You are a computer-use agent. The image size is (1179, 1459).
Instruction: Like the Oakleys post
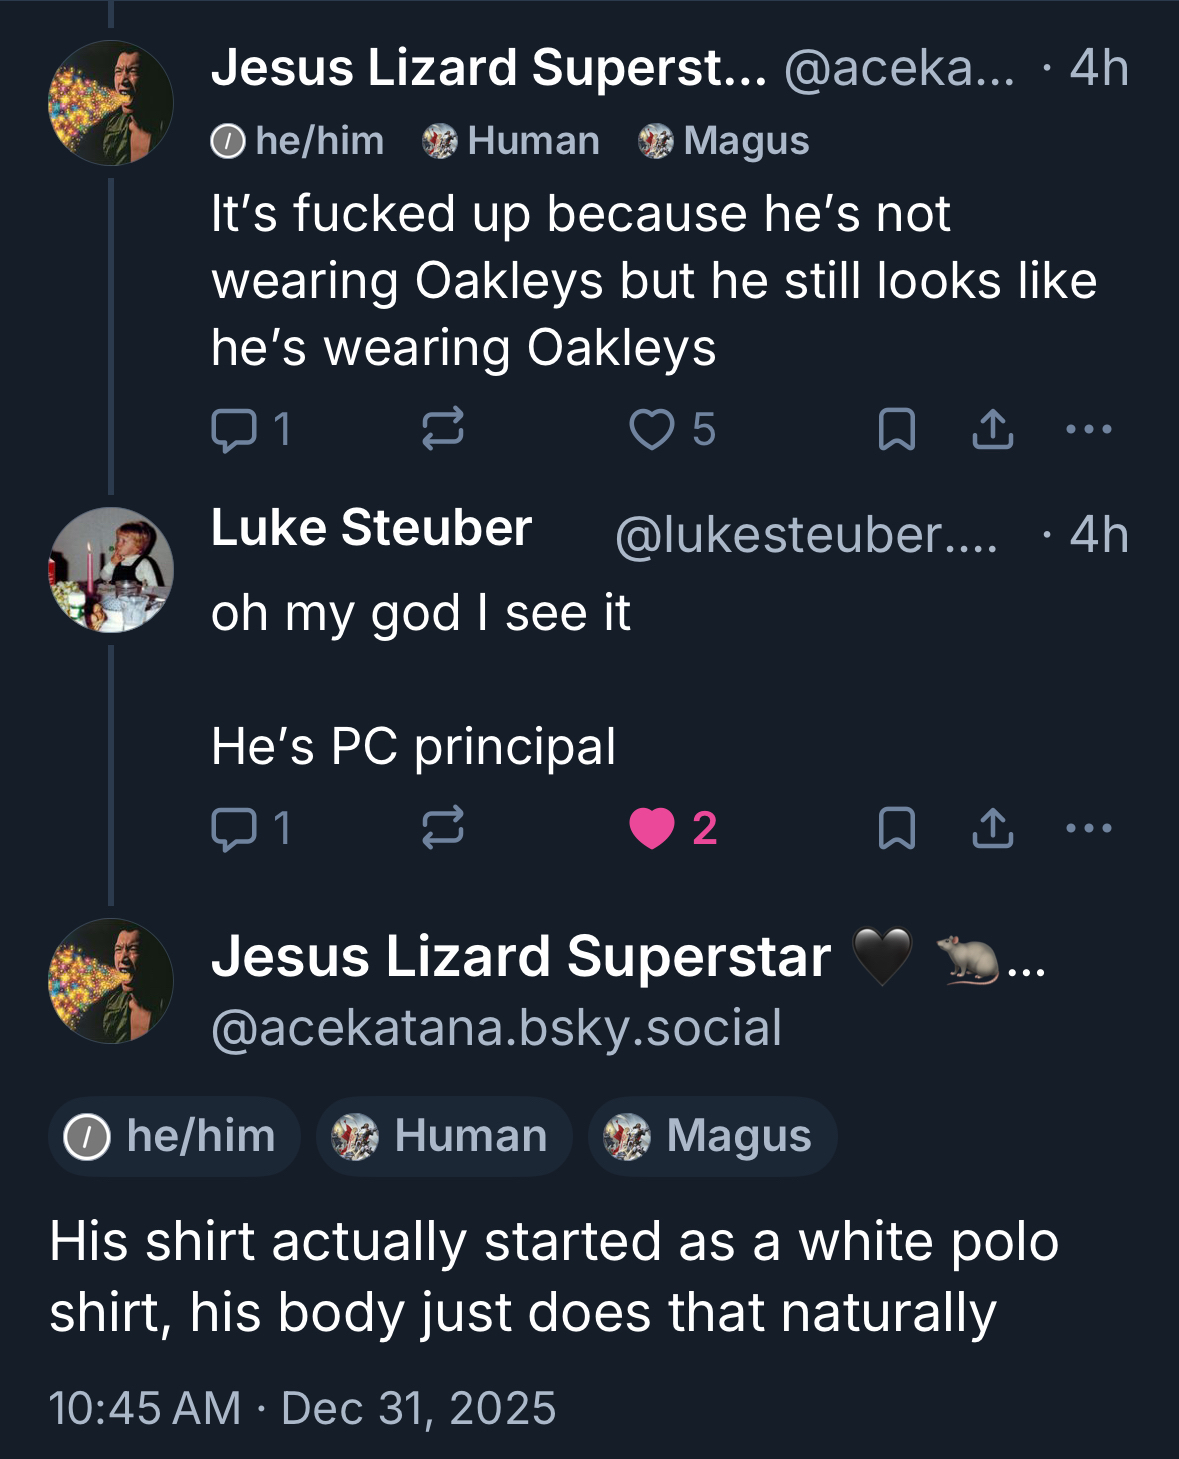point(652,430)
